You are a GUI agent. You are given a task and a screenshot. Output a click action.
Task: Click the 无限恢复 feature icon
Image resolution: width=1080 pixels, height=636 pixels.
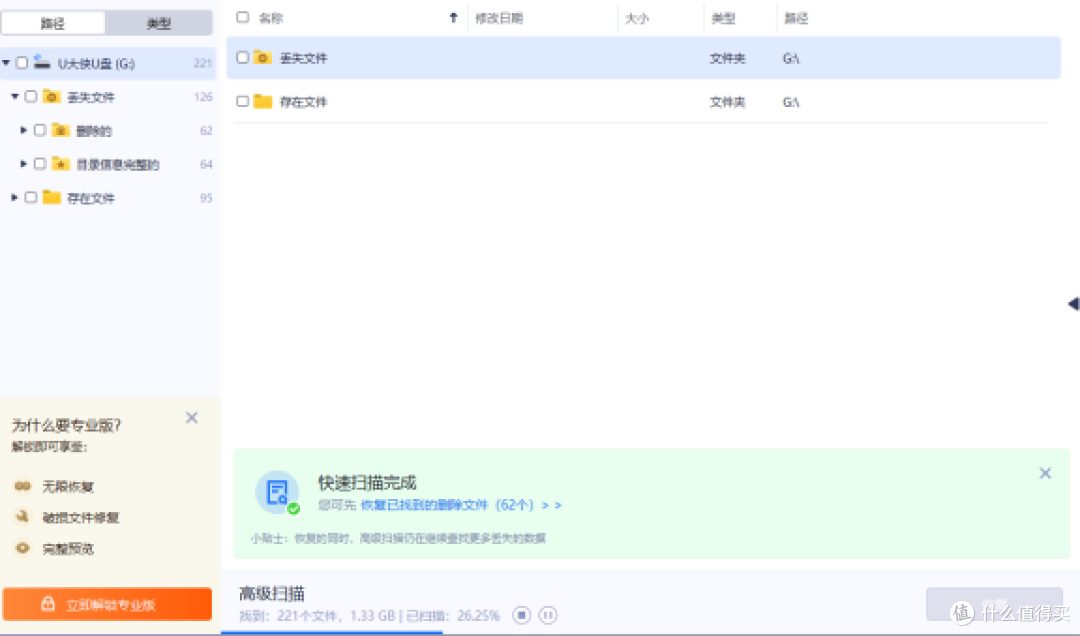23,486
